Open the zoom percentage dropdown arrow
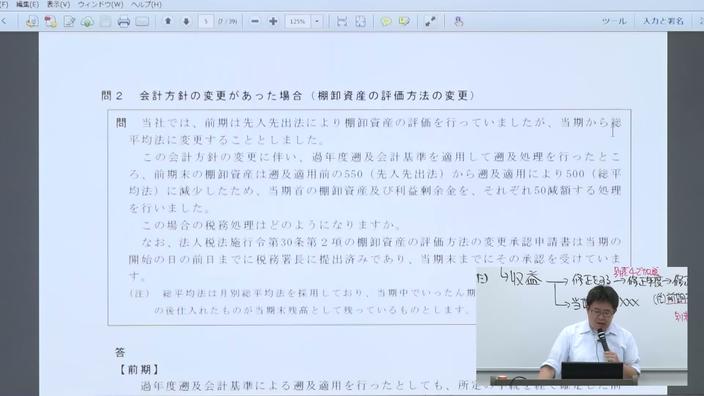Screen dimensions: 704x396 (x=317, y=21)
